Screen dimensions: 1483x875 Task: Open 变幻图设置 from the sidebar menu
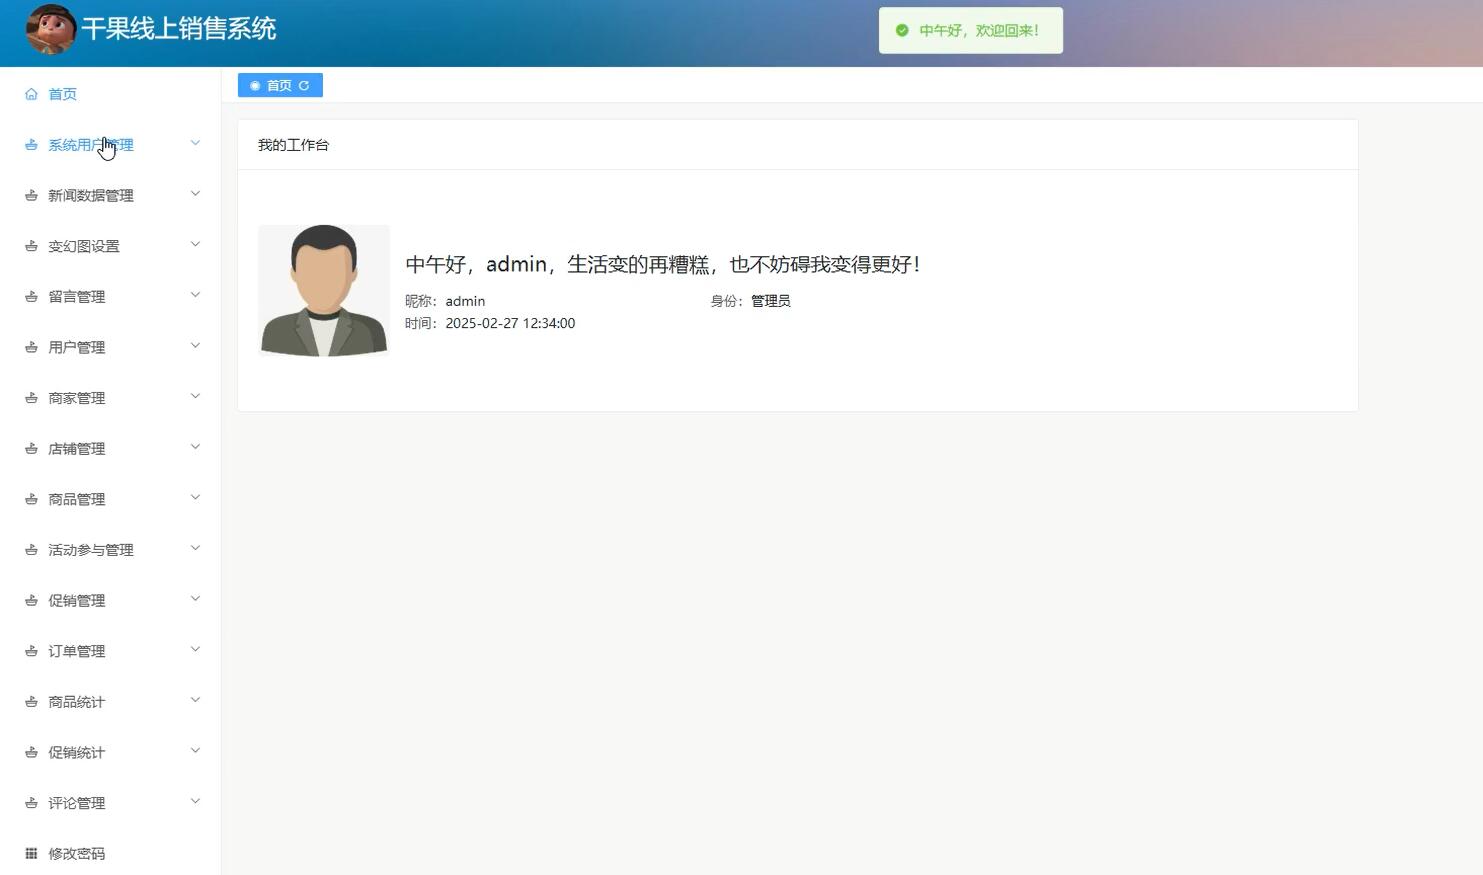click(x=83, y=245)
